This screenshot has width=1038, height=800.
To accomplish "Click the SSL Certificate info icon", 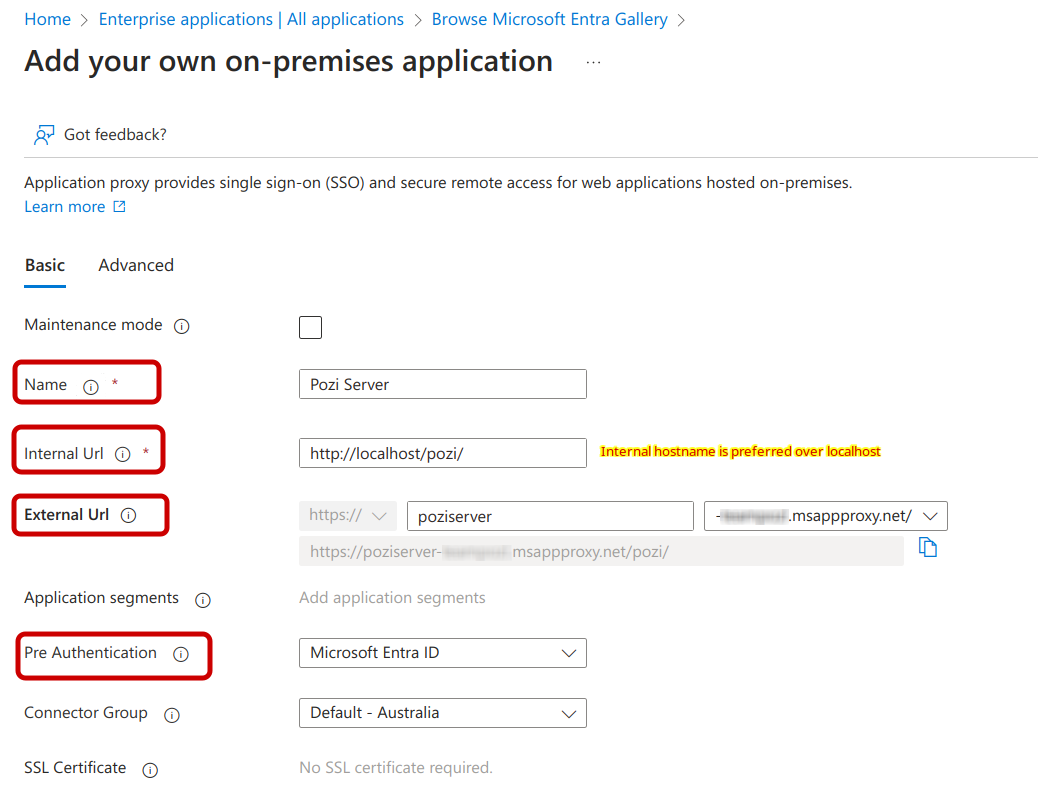I will (150, 770).
